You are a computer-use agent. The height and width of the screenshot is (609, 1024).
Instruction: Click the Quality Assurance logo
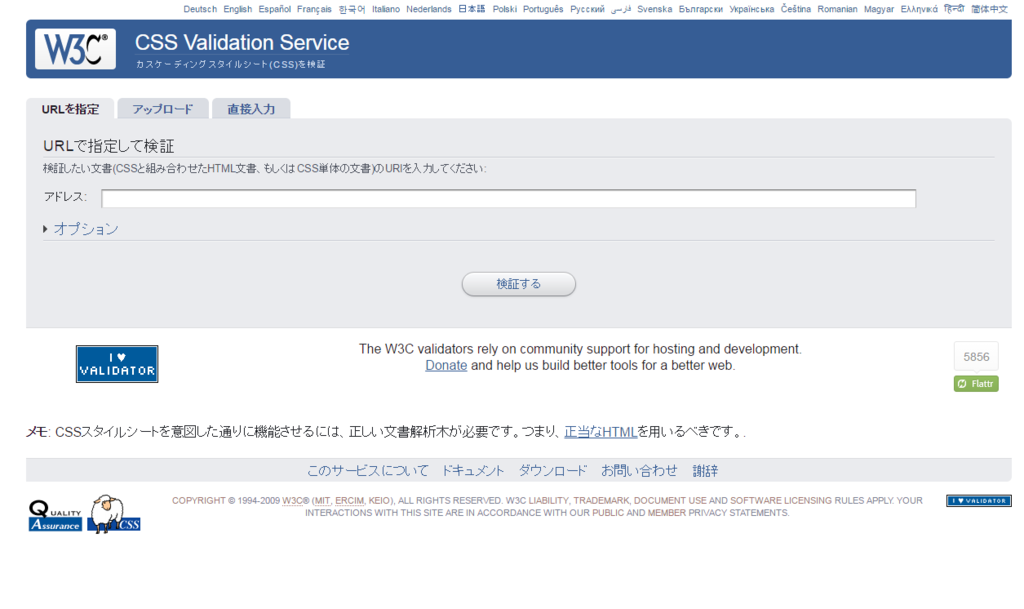[55, 516]
